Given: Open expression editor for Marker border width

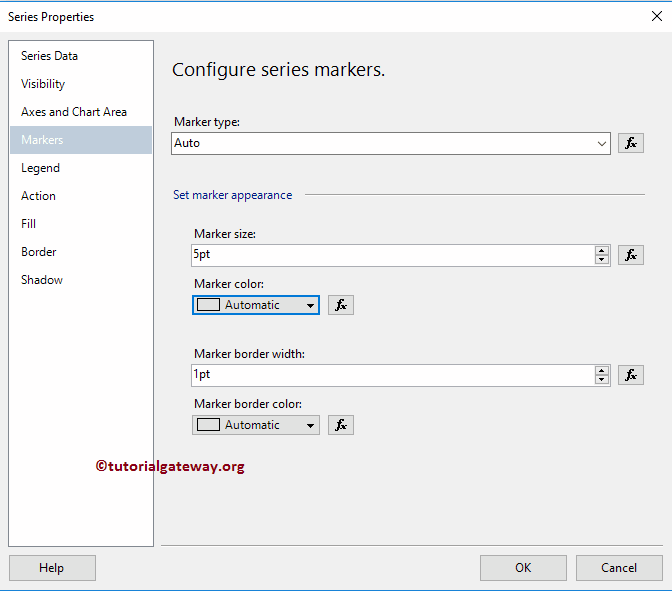Looking at the screenshot, I should (630, 375).
